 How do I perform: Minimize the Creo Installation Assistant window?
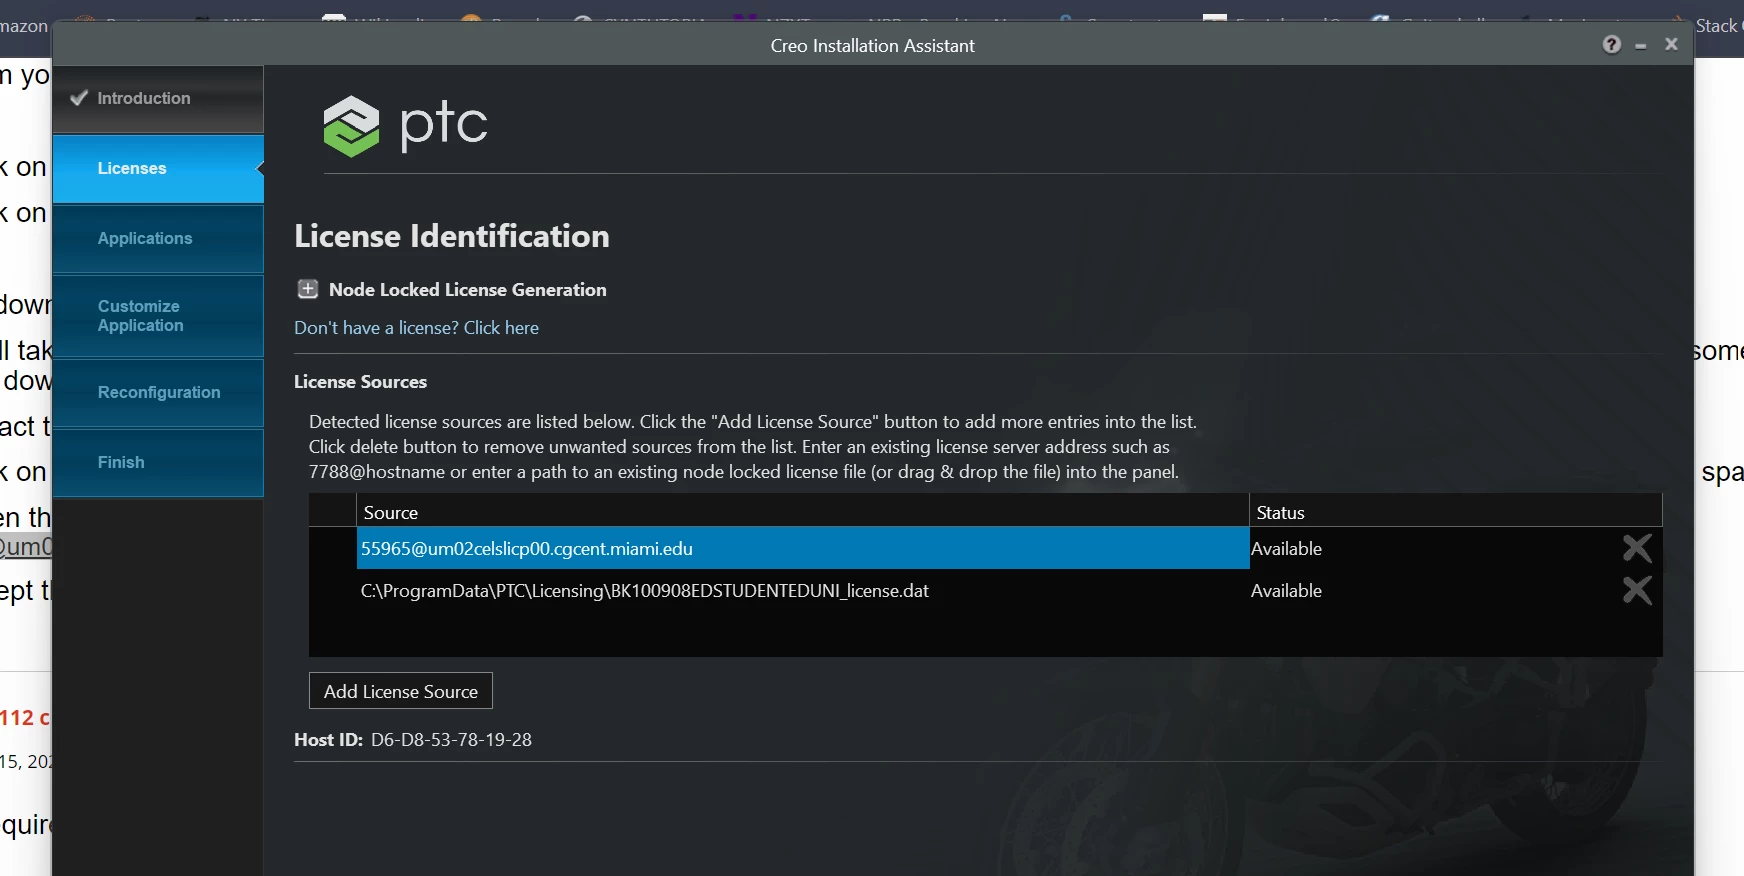click(1640, 46)
